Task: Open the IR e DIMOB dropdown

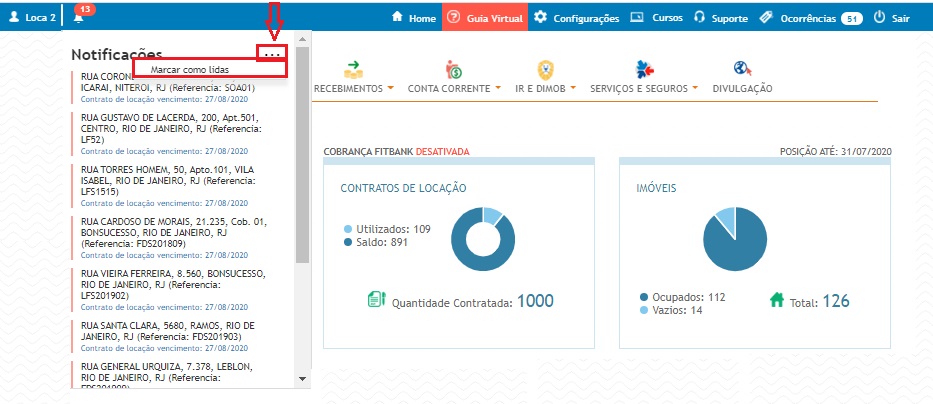Action: tap(574, 88)
